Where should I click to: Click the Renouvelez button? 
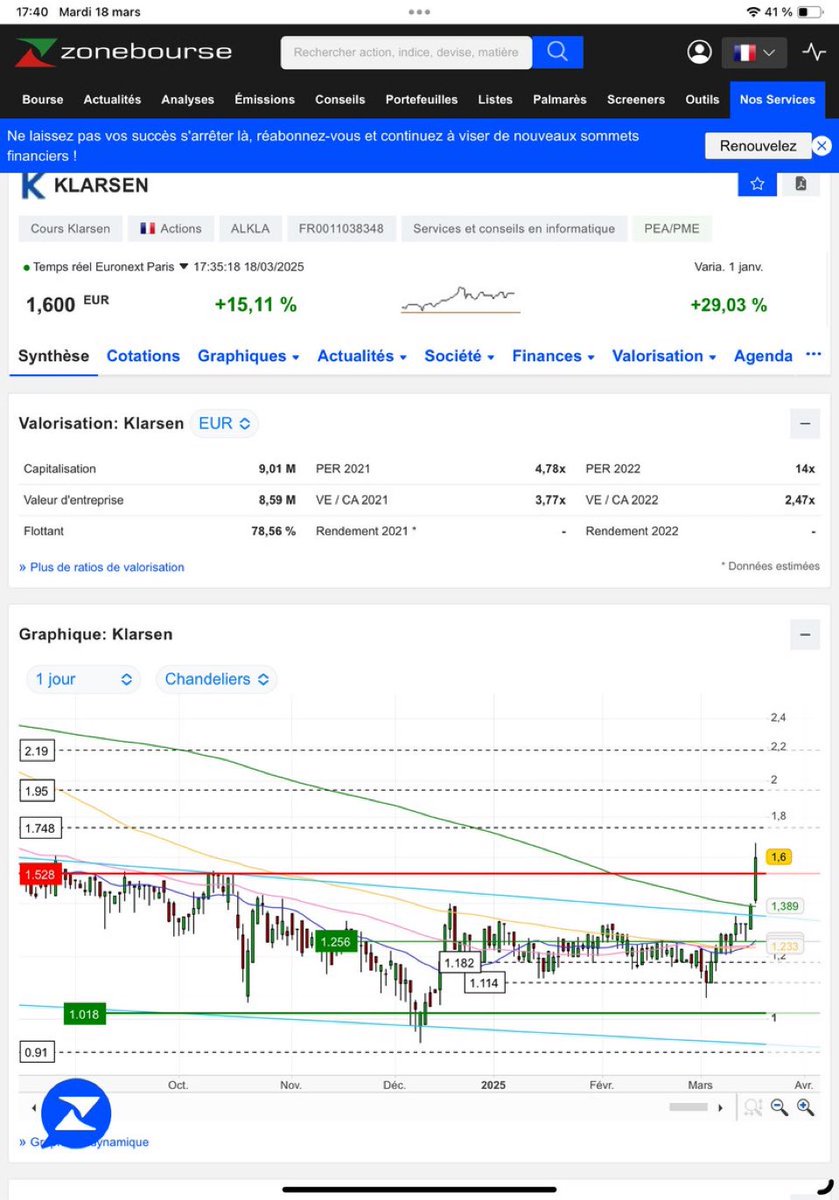(x=758, y=146)
